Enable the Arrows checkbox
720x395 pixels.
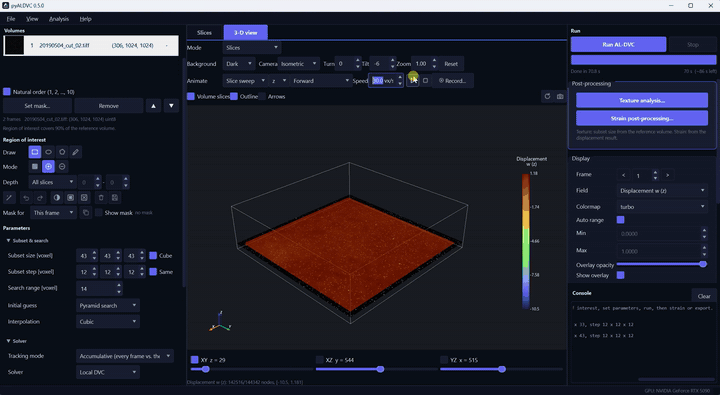[x=262, y=96]
